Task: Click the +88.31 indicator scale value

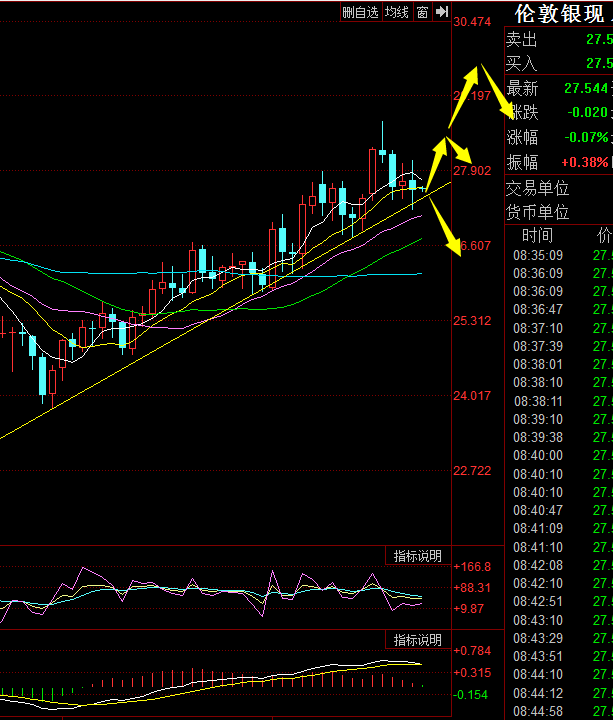Action: (x=472, y=588)
